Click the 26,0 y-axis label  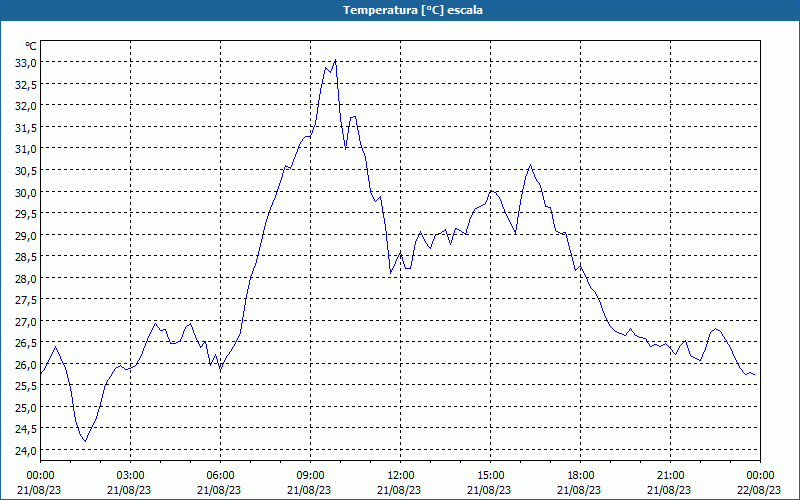click(x=26, y=365)
